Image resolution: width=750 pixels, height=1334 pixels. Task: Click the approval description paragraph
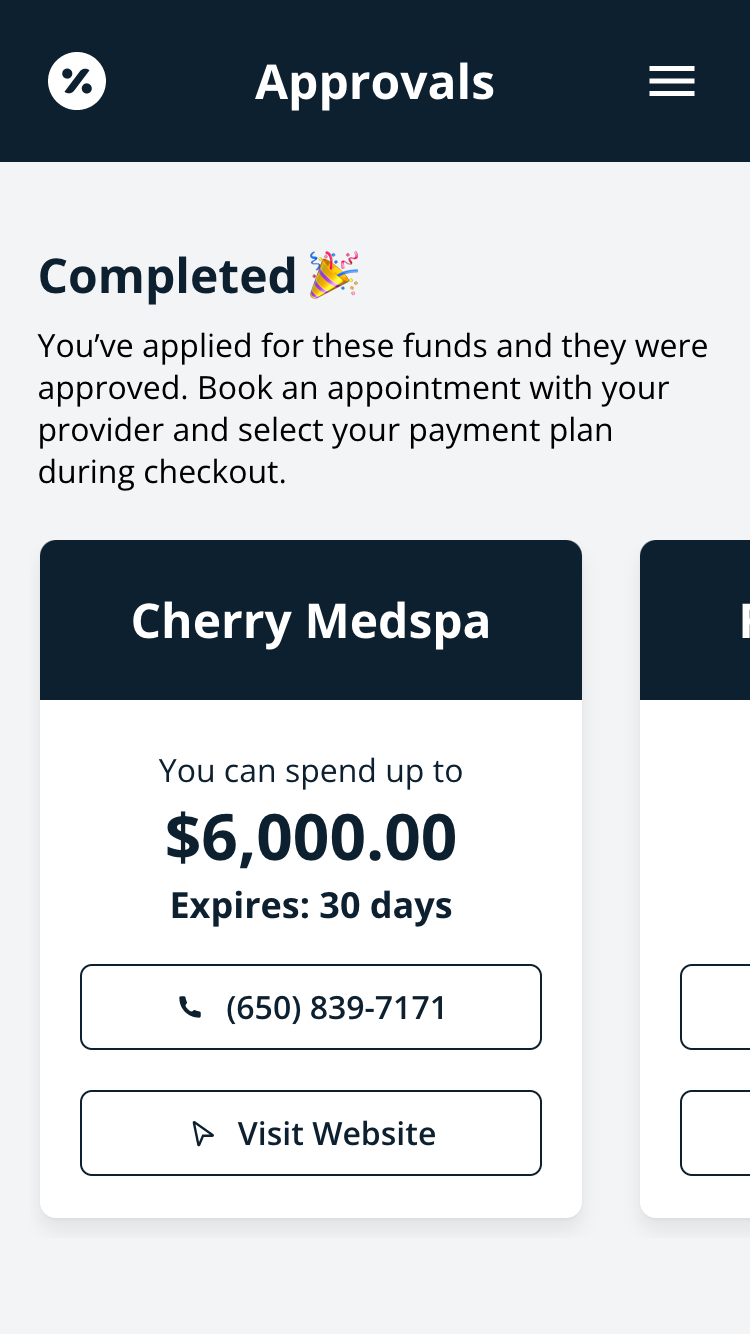373,408
